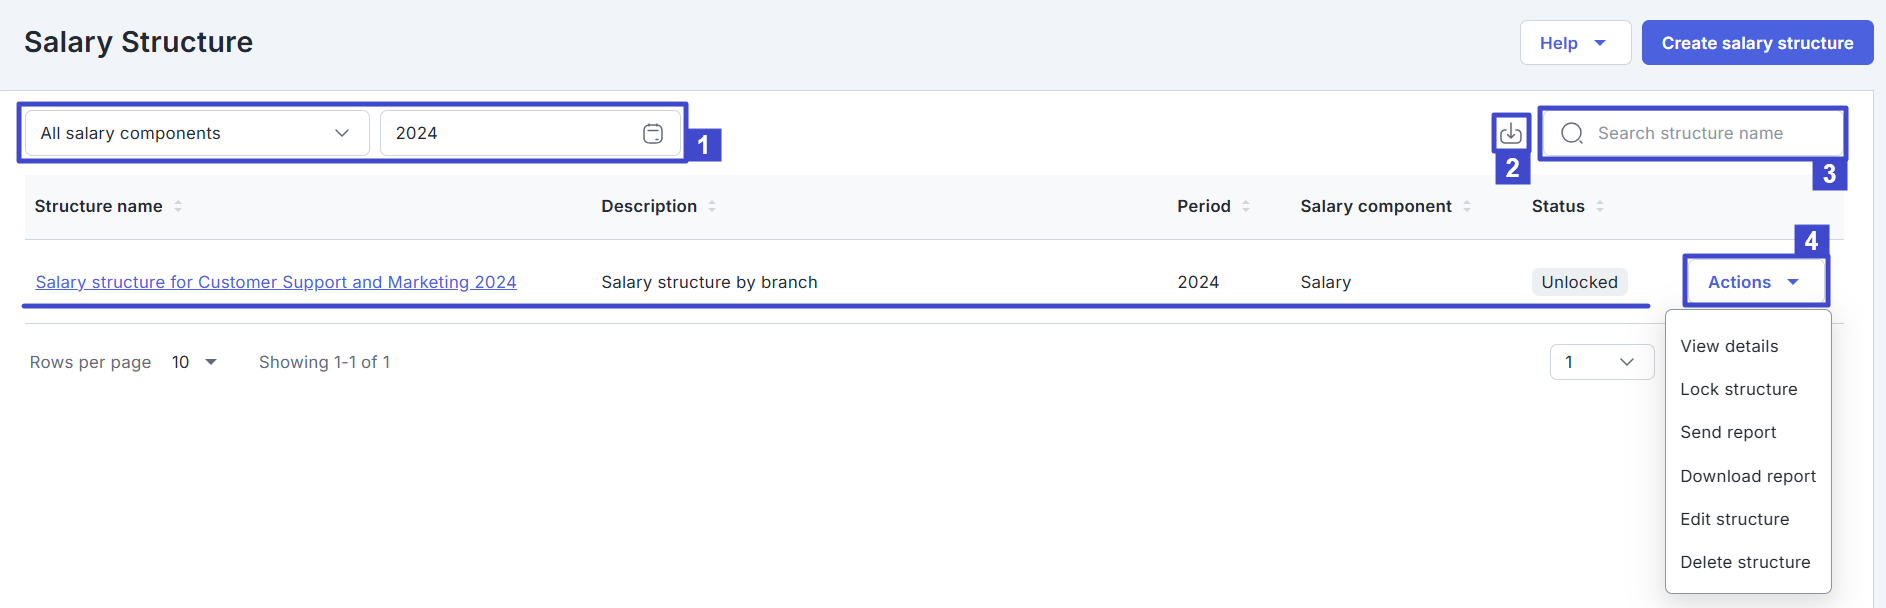
Task: Open Customer Support and Marketing 2024 link
Action: 276,282
